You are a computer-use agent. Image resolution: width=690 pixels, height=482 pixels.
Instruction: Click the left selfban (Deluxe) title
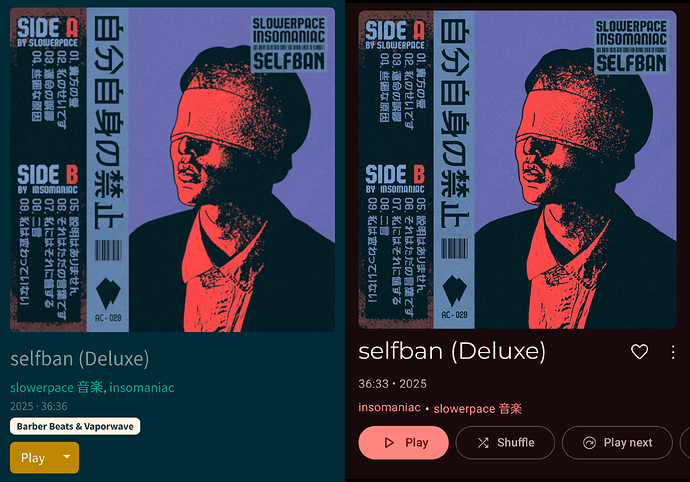pyautogui.click(x=80, y=359)
